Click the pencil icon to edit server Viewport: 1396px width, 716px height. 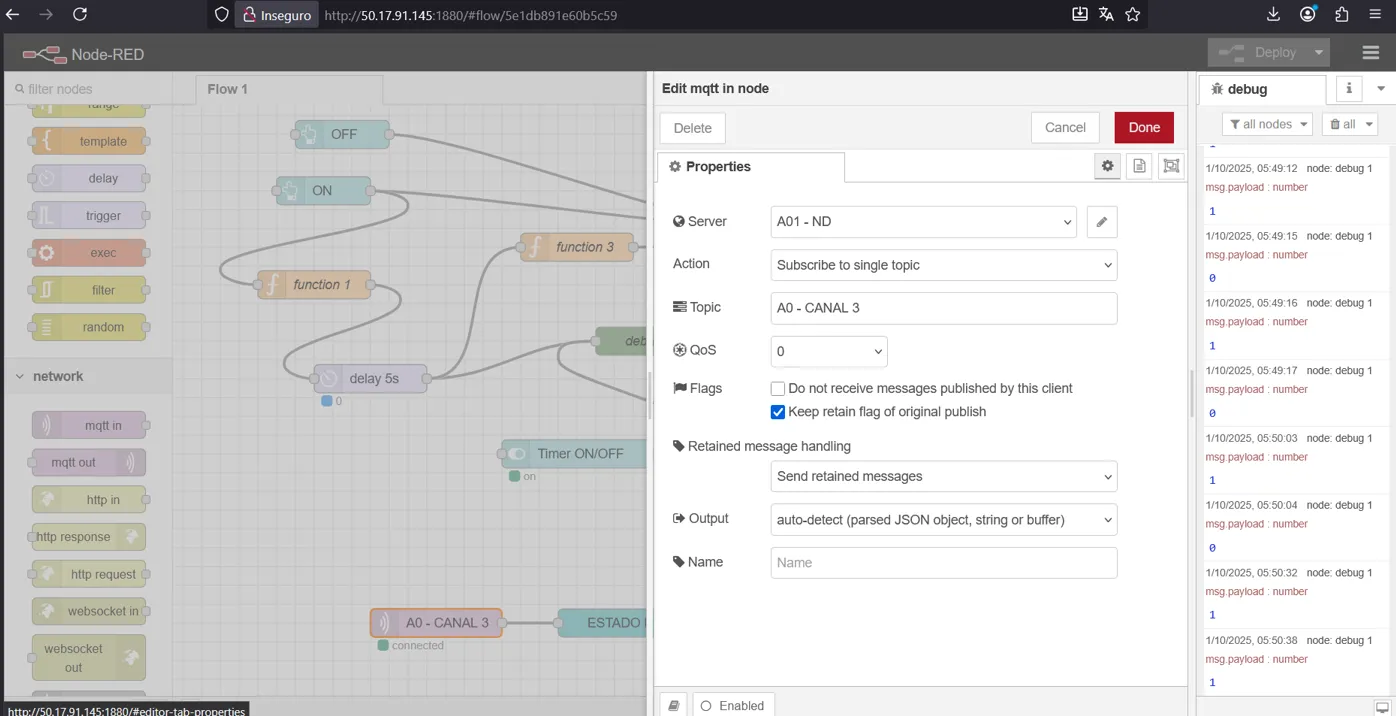(x=1101, y=222)
